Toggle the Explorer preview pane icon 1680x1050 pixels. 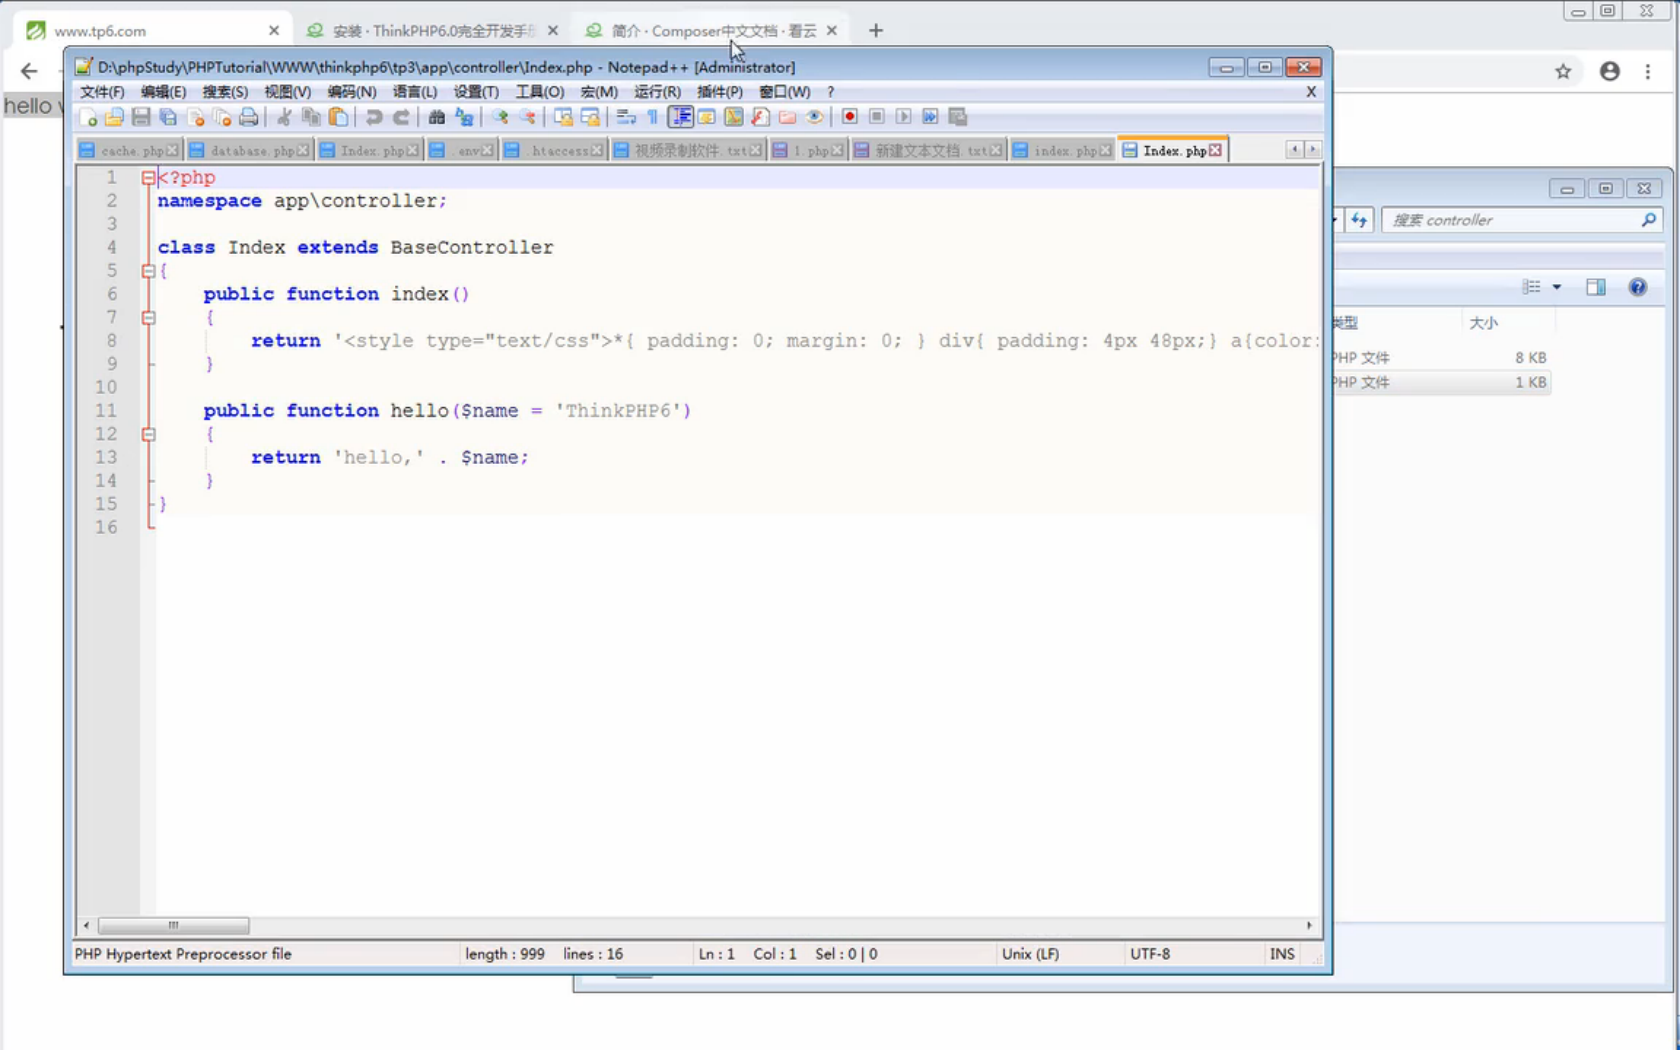click(x=1596, y=288)
